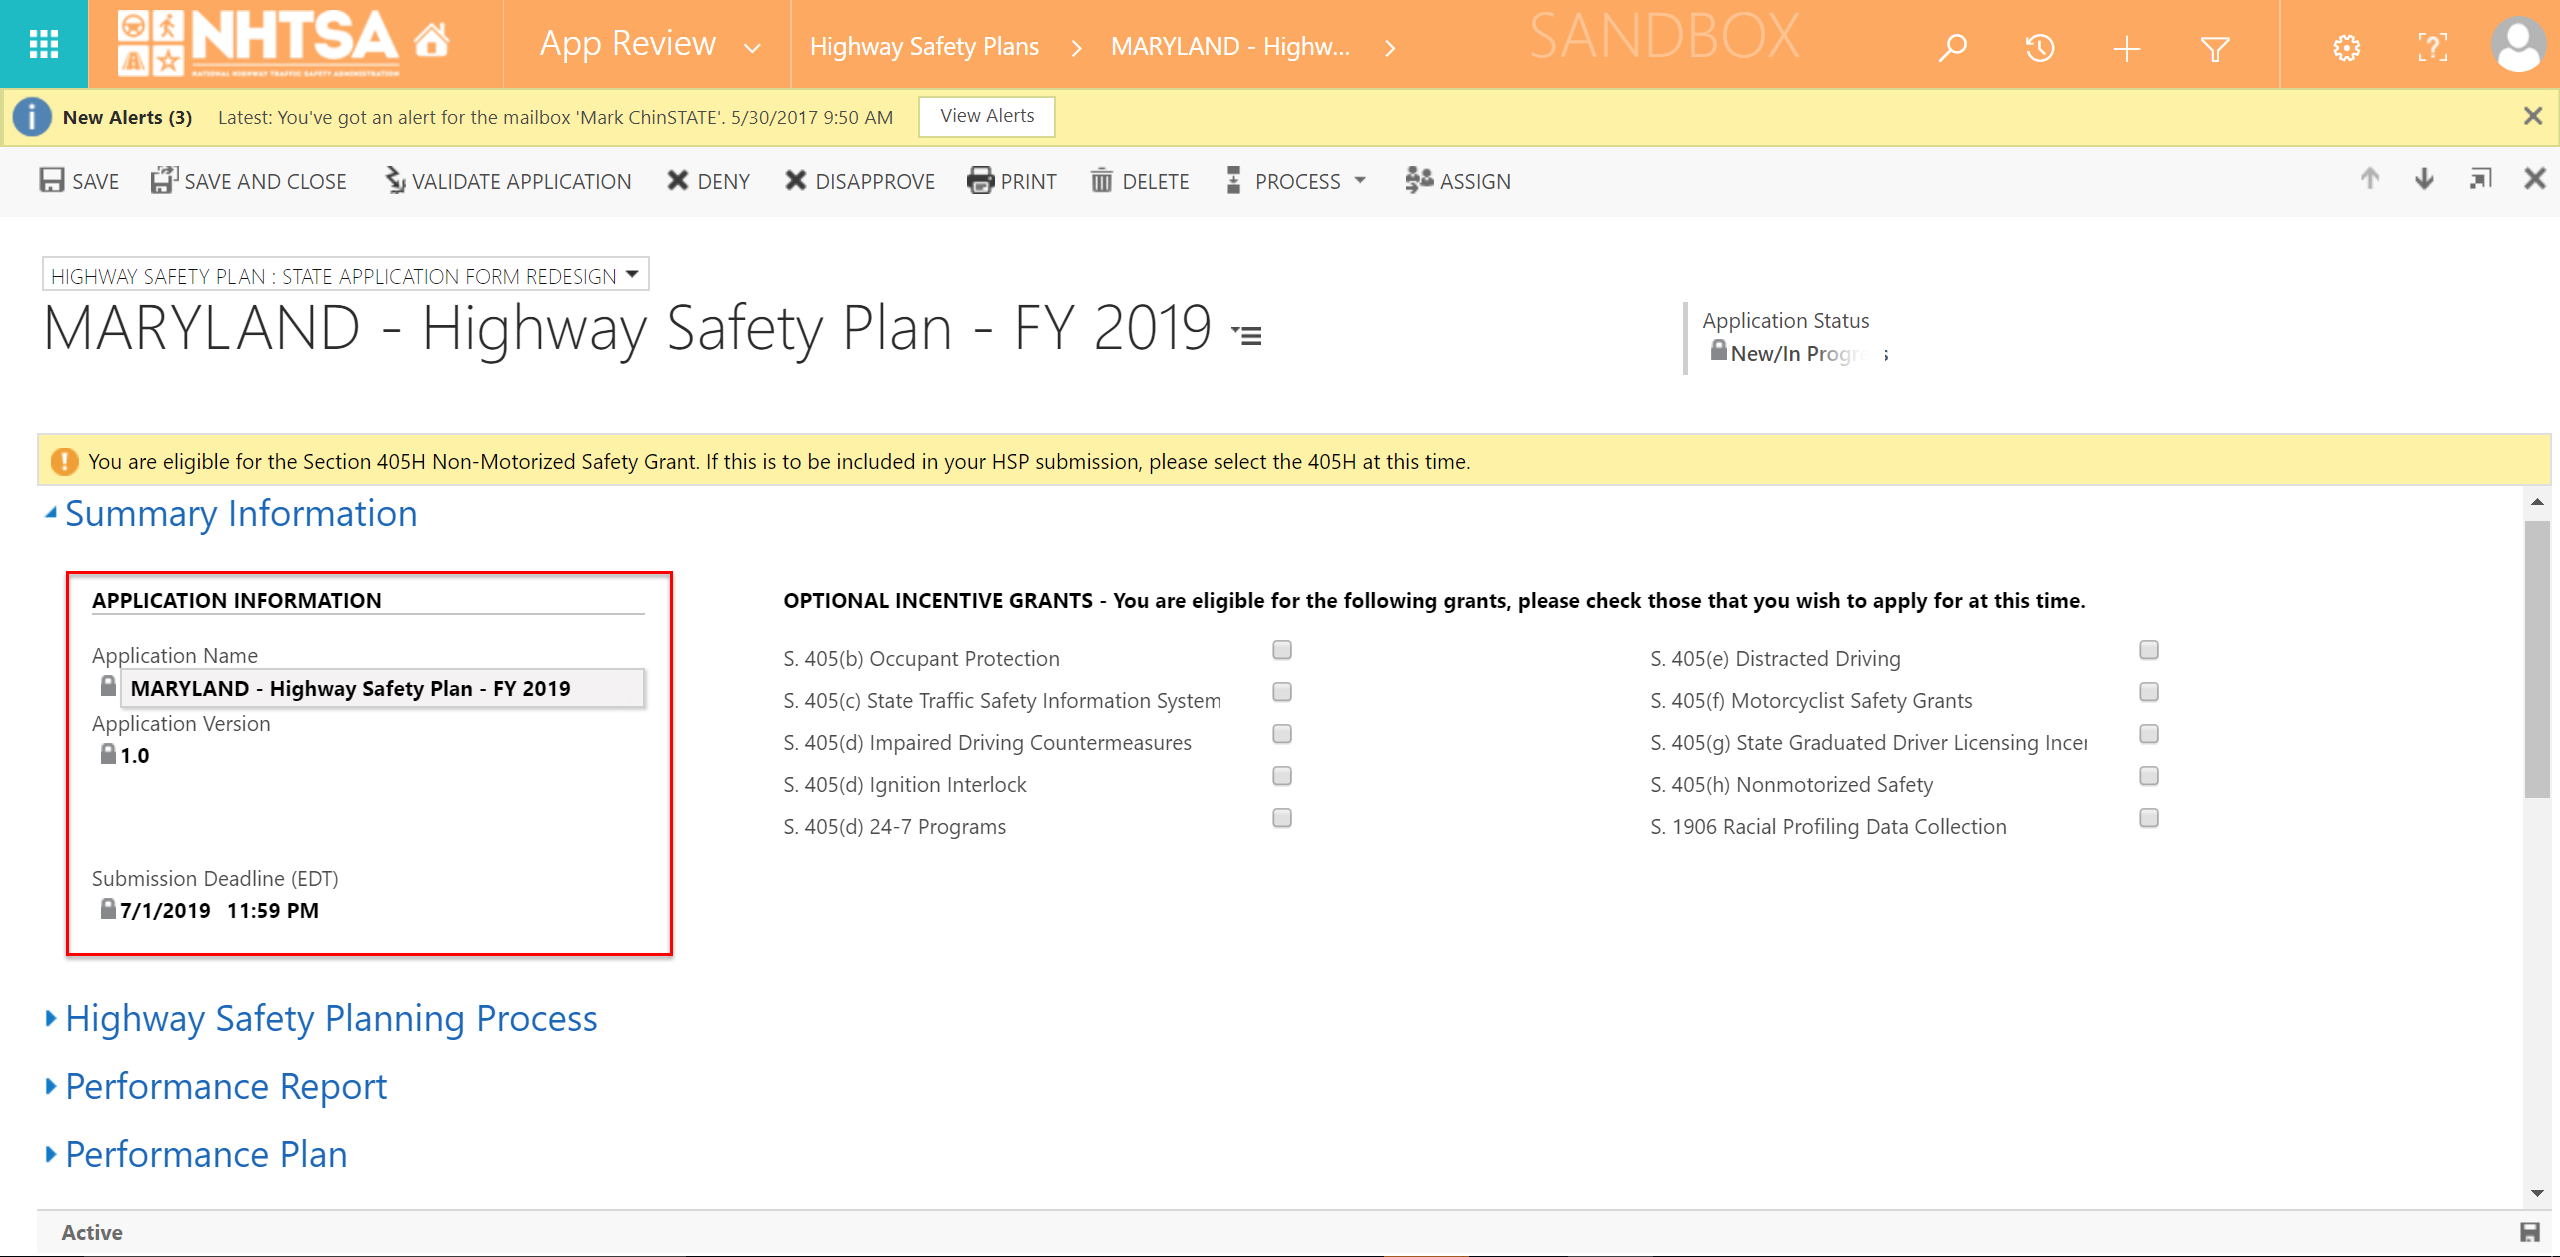This screenshot has width=2560, height=1257.
Task: Click the home icon beside NHTSA logo
Action: 432,42
